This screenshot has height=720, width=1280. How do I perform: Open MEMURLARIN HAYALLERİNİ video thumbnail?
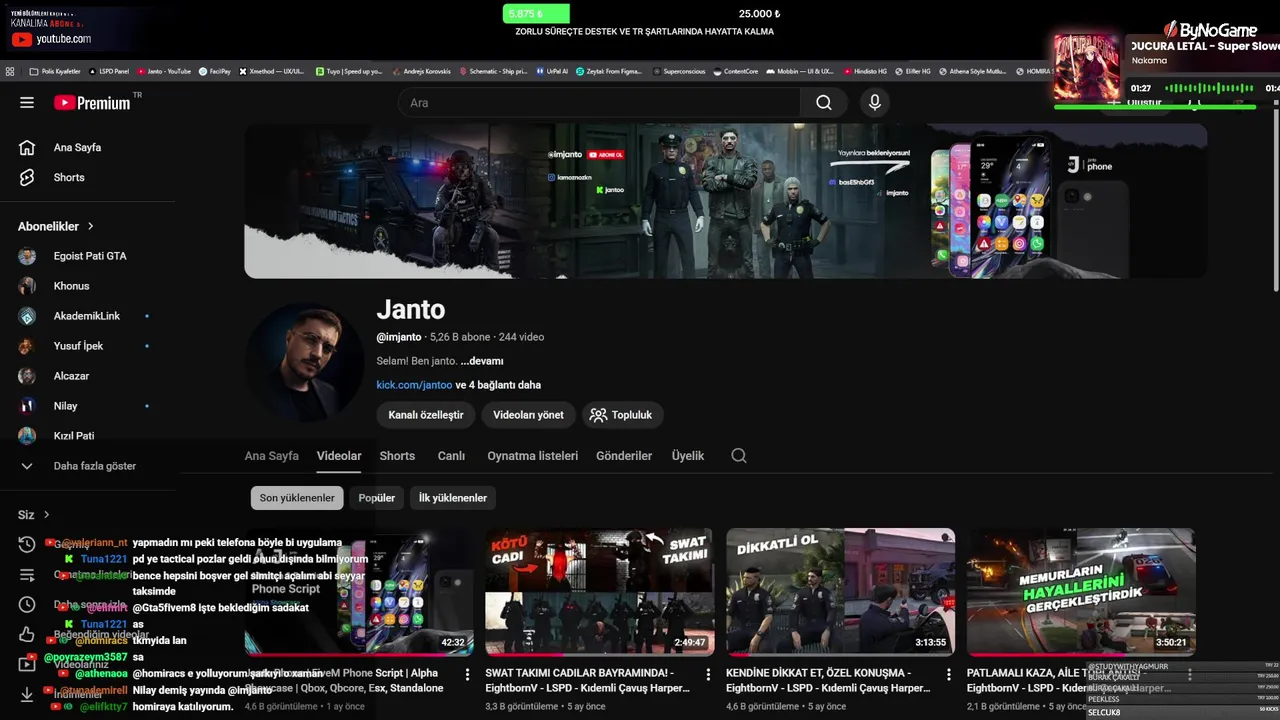click(1081, 592)
